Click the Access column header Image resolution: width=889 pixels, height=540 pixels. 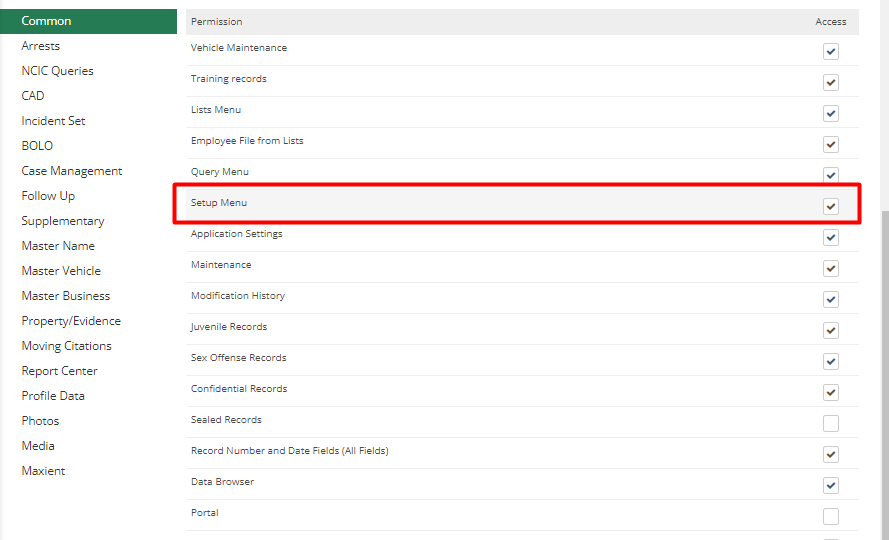(831, 22)
